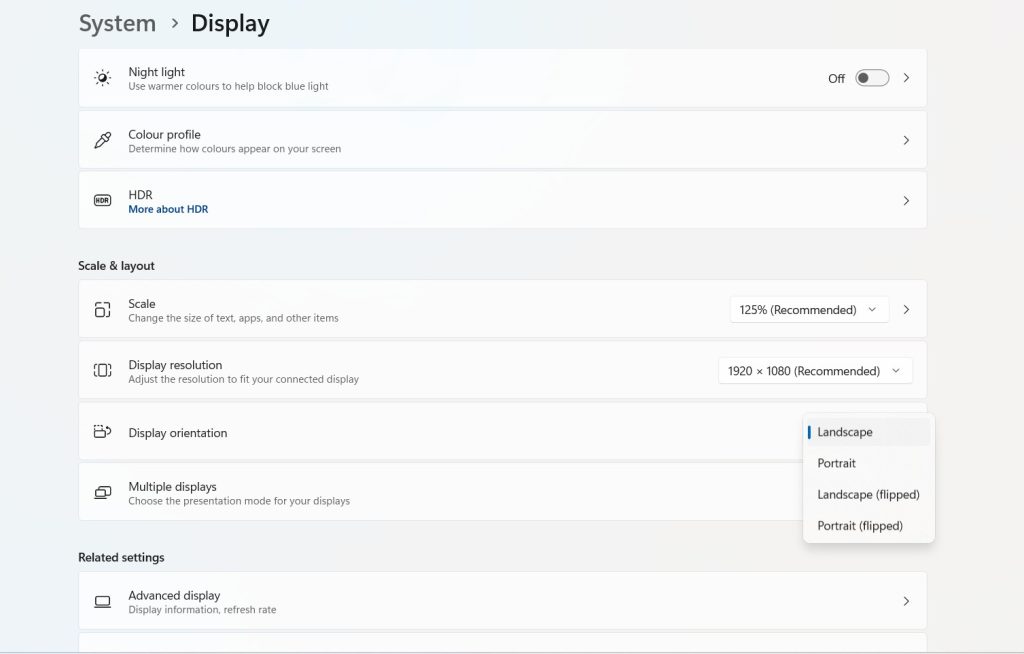Click the Colour profile pen icon
Viewport: 1024px width, 654px height.
click(x=102, y=140)
